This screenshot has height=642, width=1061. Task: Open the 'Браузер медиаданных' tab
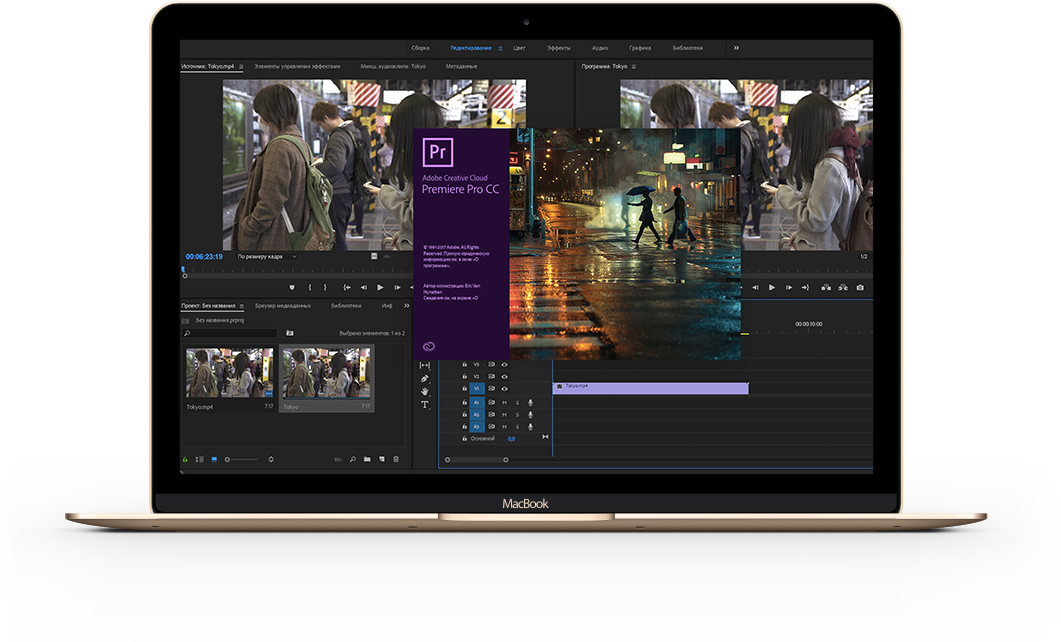283,306
